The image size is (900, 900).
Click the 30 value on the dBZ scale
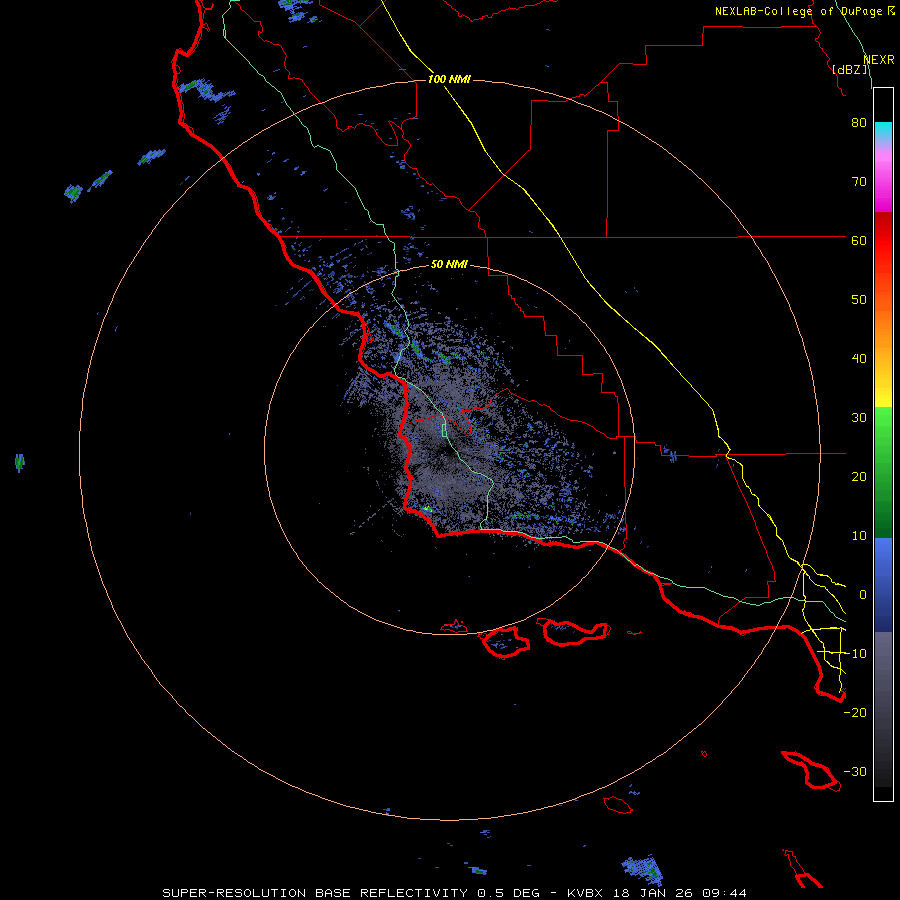pos(859,418)
